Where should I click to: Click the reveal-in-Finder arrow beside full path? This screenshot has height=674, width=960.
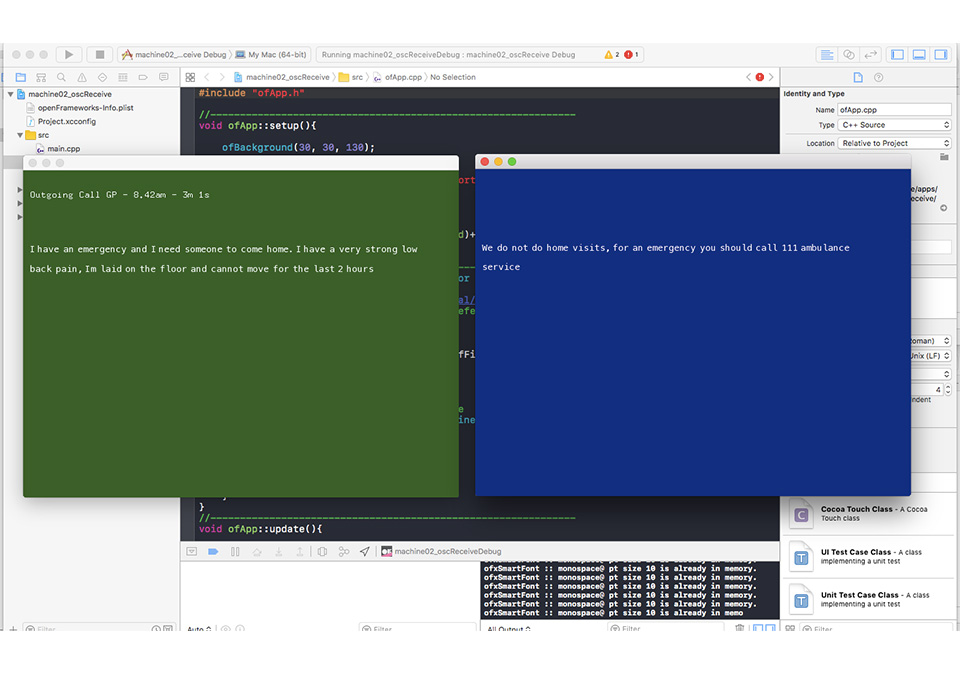tap(943, 208)
